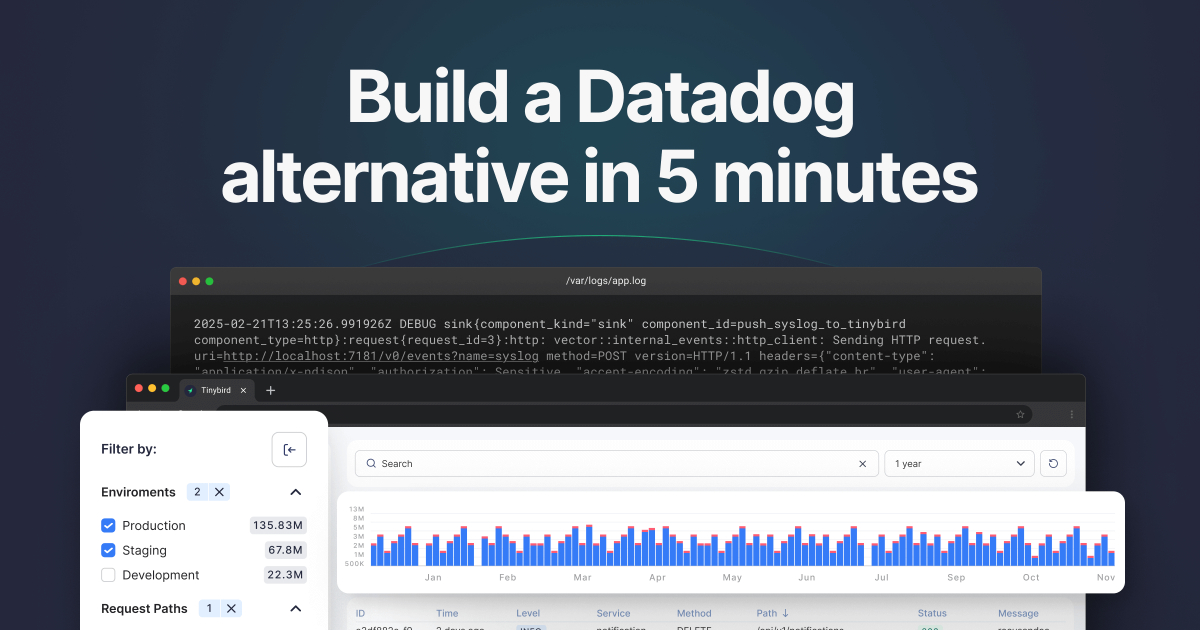Clear the Environments filter using its X badge
The width and height of the screenshot is (1200, 630).
coord(219,492)
